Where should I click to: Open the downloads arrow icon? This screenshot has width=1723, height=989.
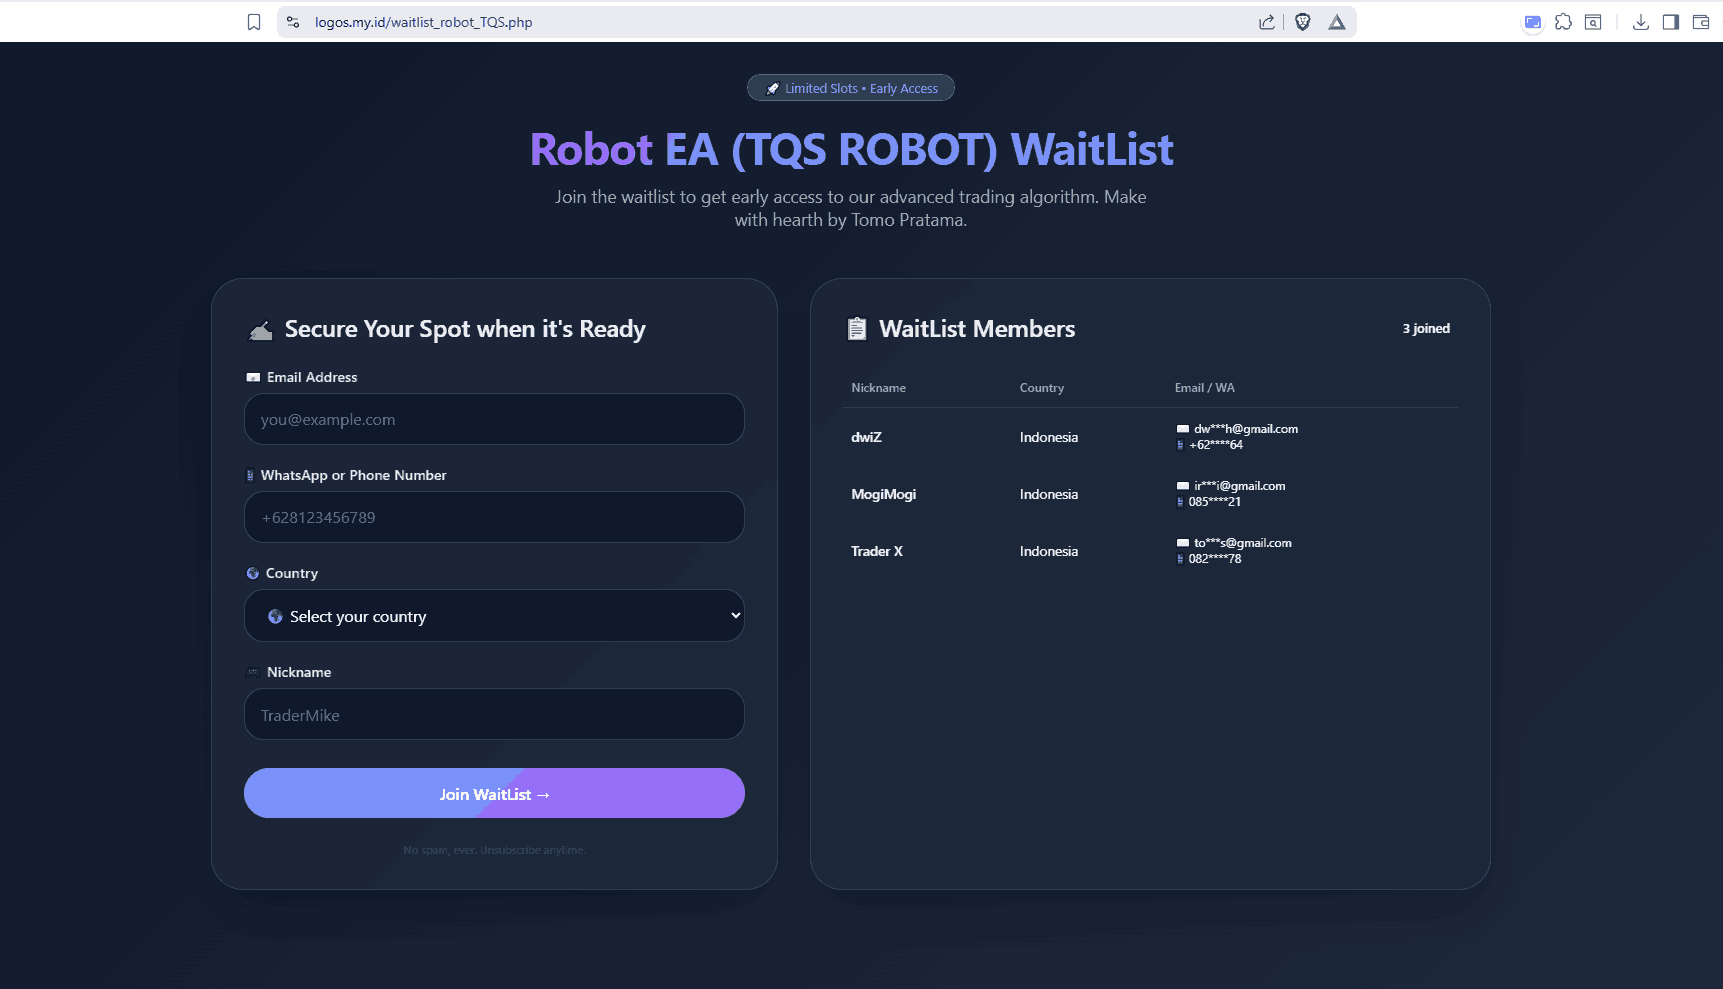click(x=1641, y=22)
